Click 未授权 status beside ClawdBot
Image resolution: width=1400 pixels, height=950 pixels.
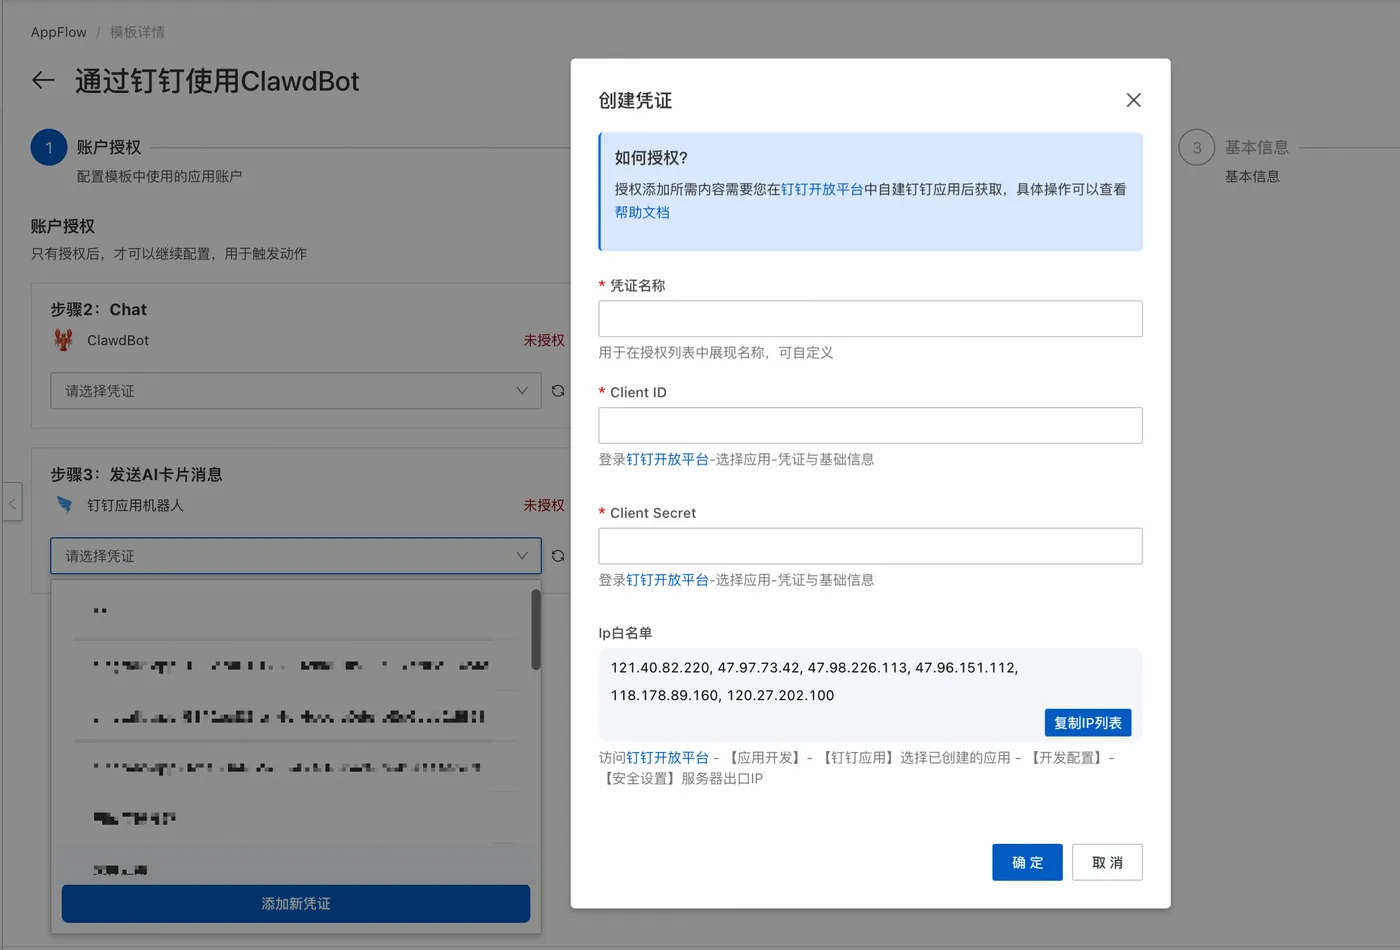pyautogui.click(x=544, y=340)
